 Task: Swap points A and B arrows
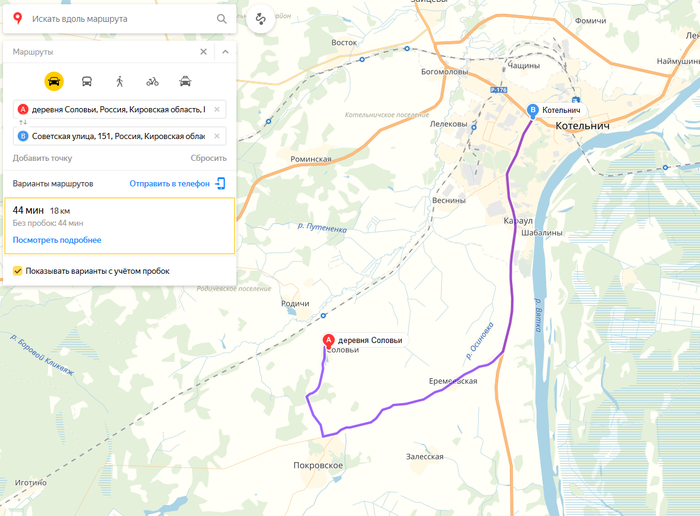23,122
